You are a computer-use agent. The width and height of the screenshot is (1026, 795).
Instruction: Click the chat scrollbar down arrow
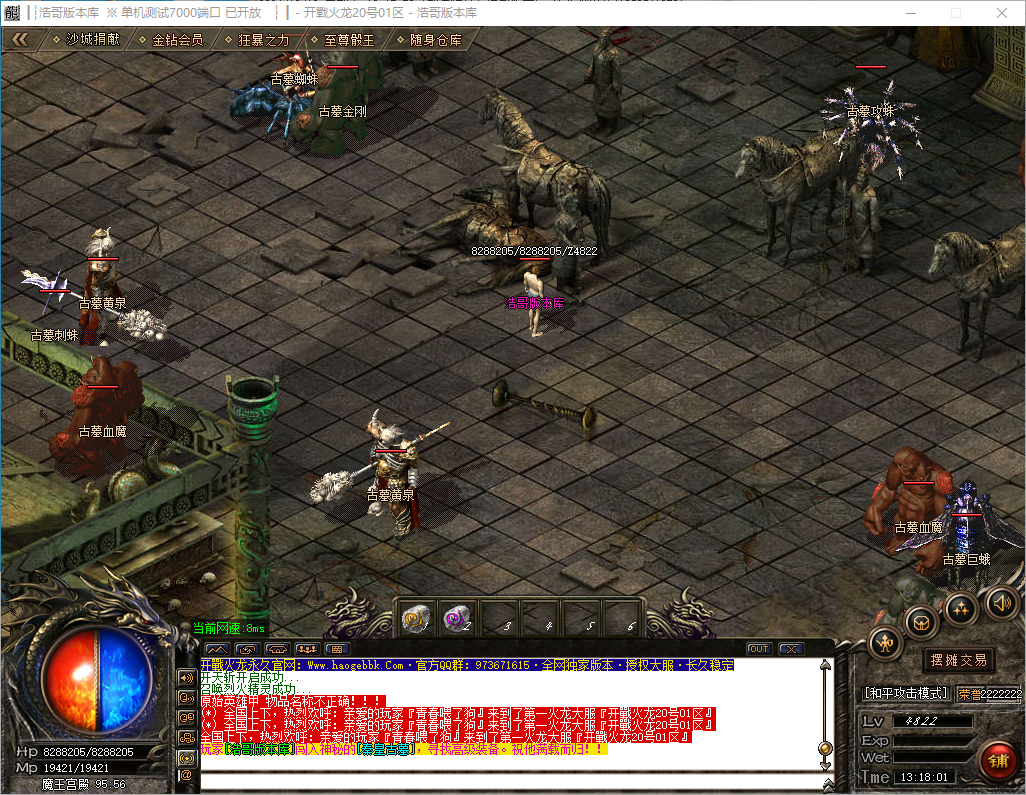click(826, 764)
